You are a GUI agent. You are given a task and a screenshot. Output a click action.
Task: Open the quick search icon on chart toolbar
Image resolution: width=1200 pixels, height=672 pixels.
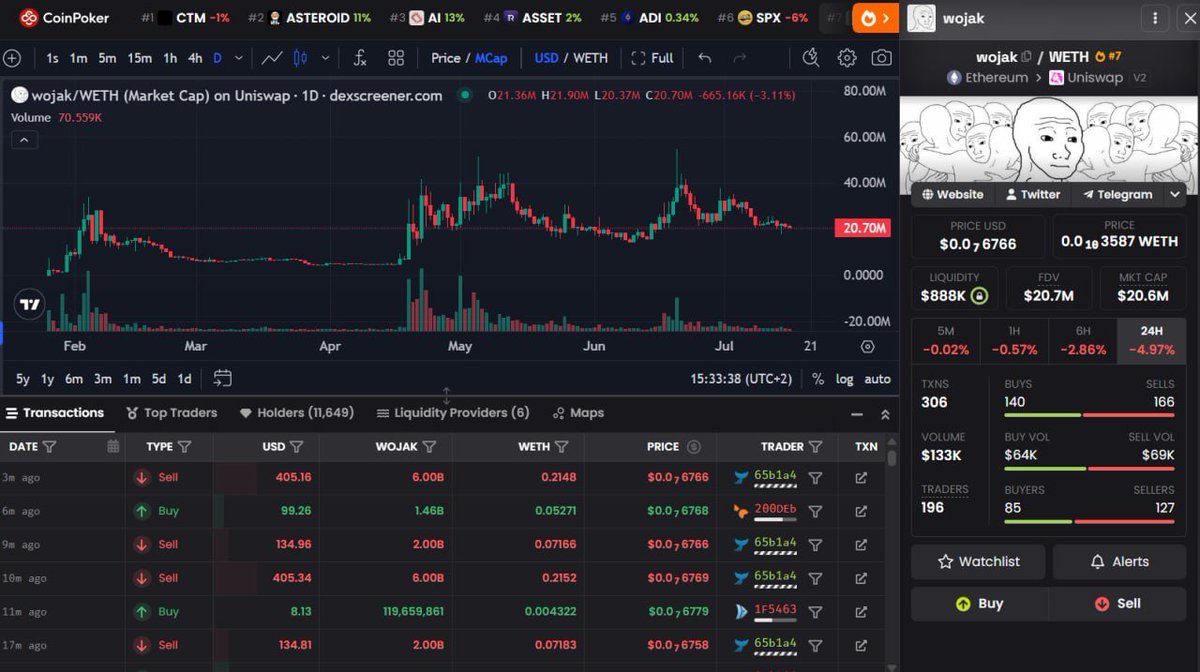point(811,58)
